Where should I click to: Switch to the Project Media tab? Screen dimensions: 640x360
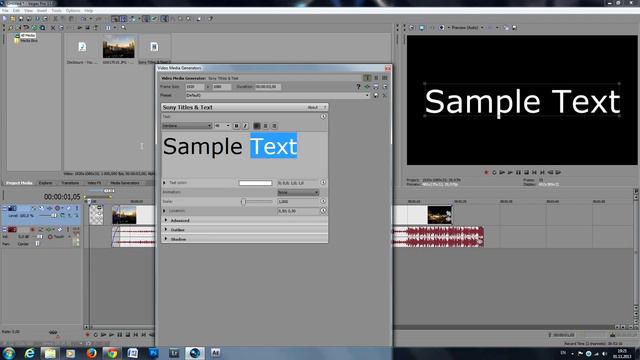coord(19,183)
